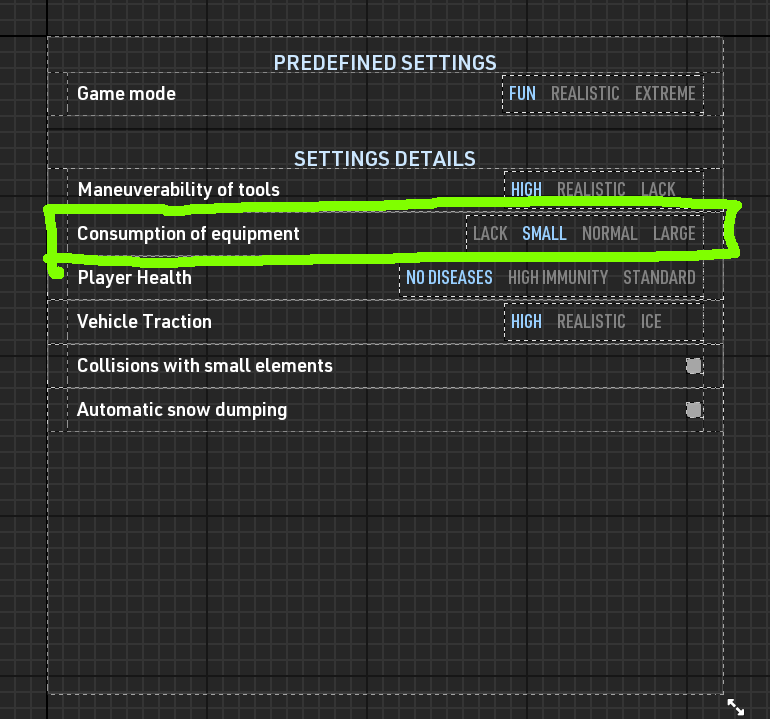Screen dimensions: 770x719
Task: Select SMALL consumption of equipment
Action: (544, 234)
